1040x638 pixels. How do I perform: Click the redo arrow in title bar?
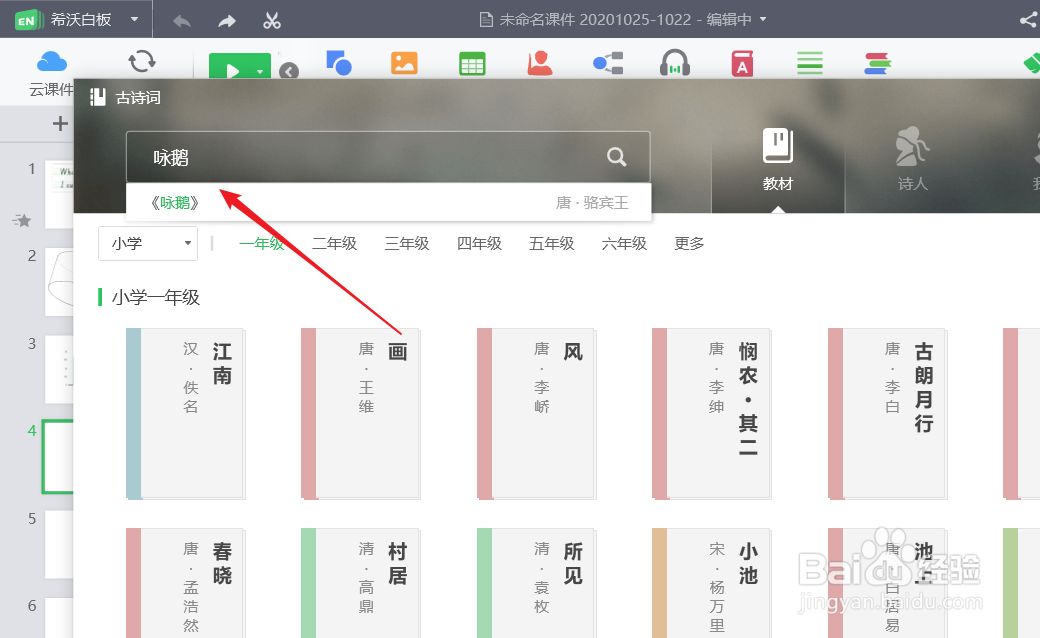coord(227,21)
